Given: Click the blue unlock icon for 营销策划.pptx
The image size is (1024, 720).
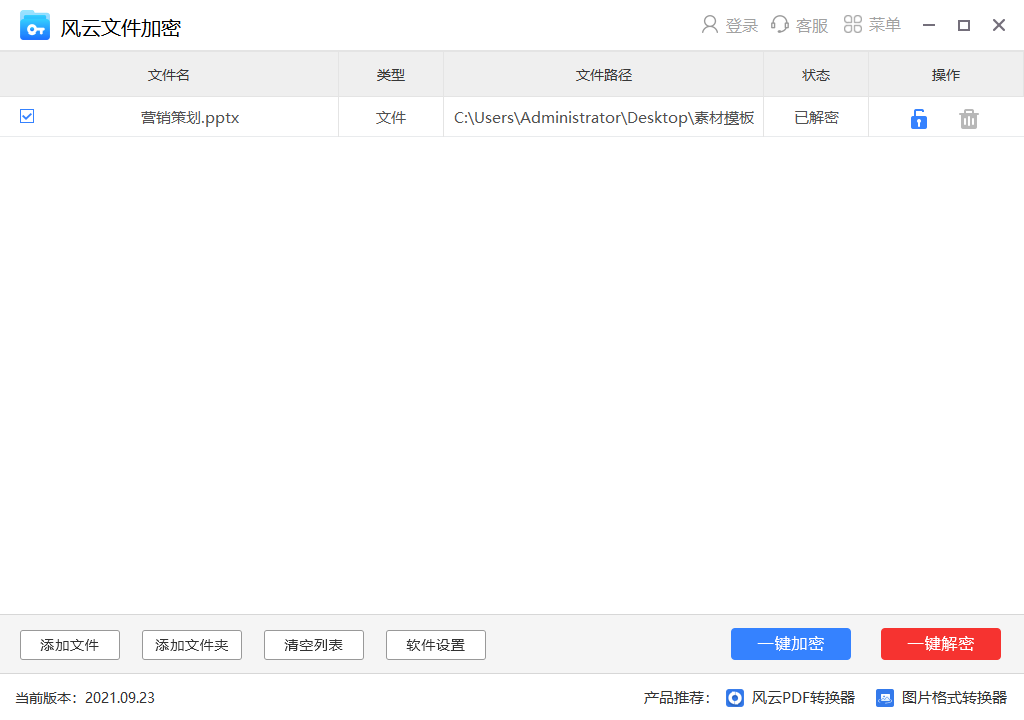Looking at the screenshot, I should click(918, 119).
